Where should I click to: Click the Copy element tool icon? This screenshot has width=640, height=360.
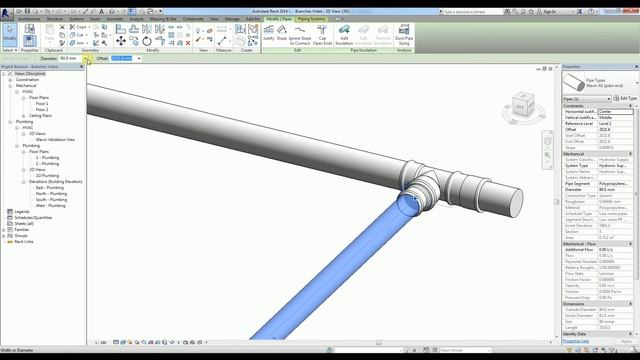tap(134, 41)
